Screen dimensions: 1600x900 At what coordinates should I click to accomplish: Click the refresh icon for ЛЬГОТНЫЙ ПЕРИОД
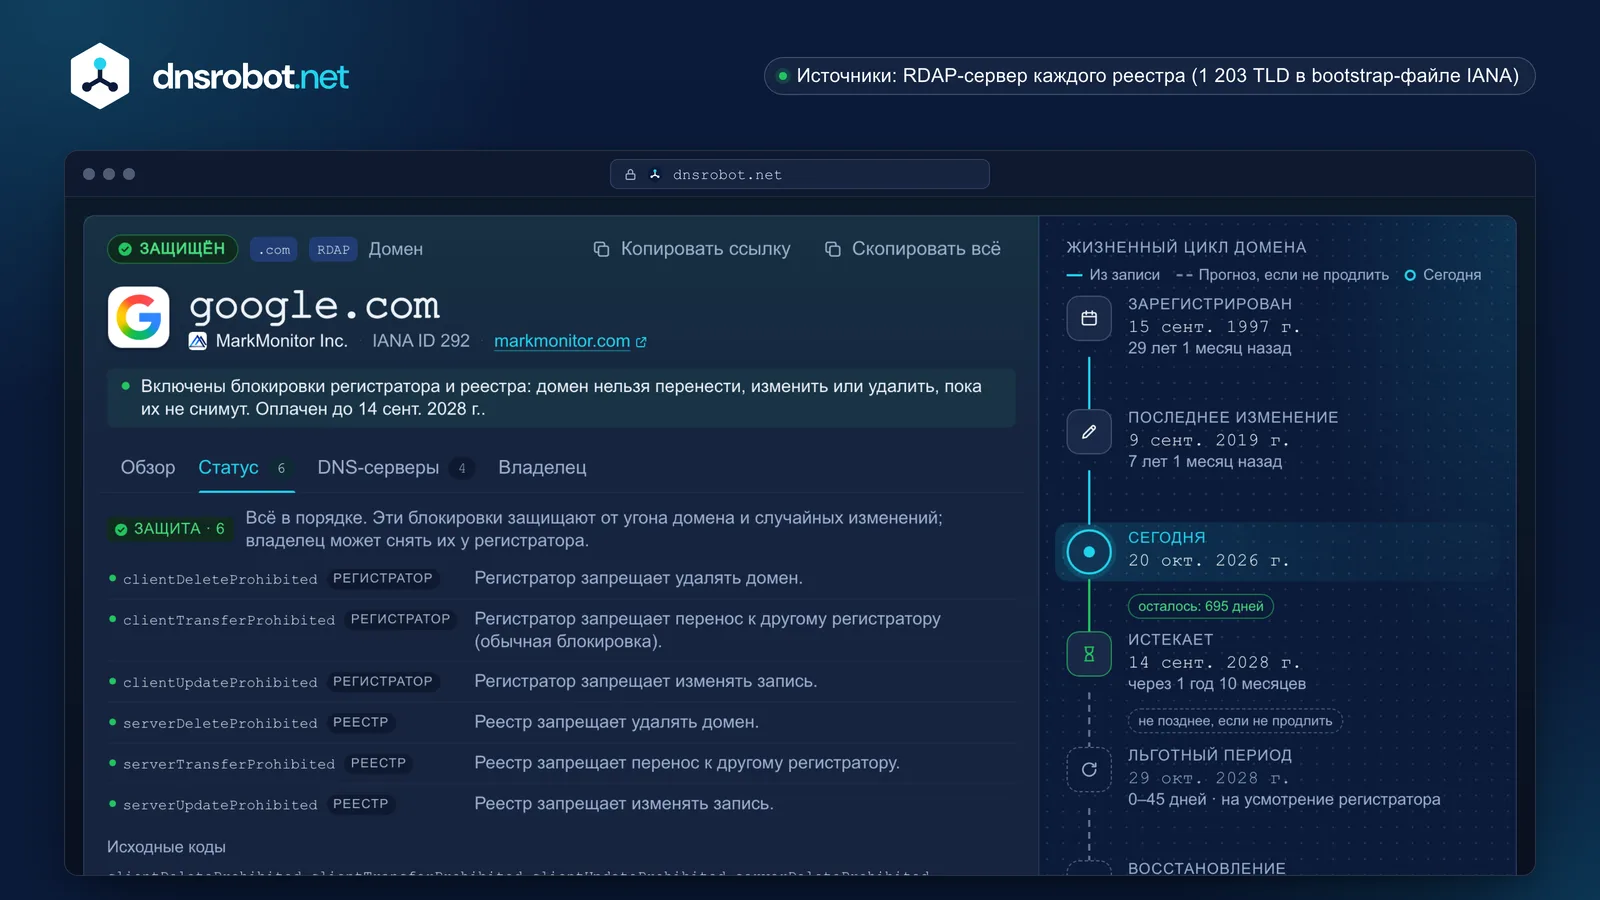(1089, 770)
